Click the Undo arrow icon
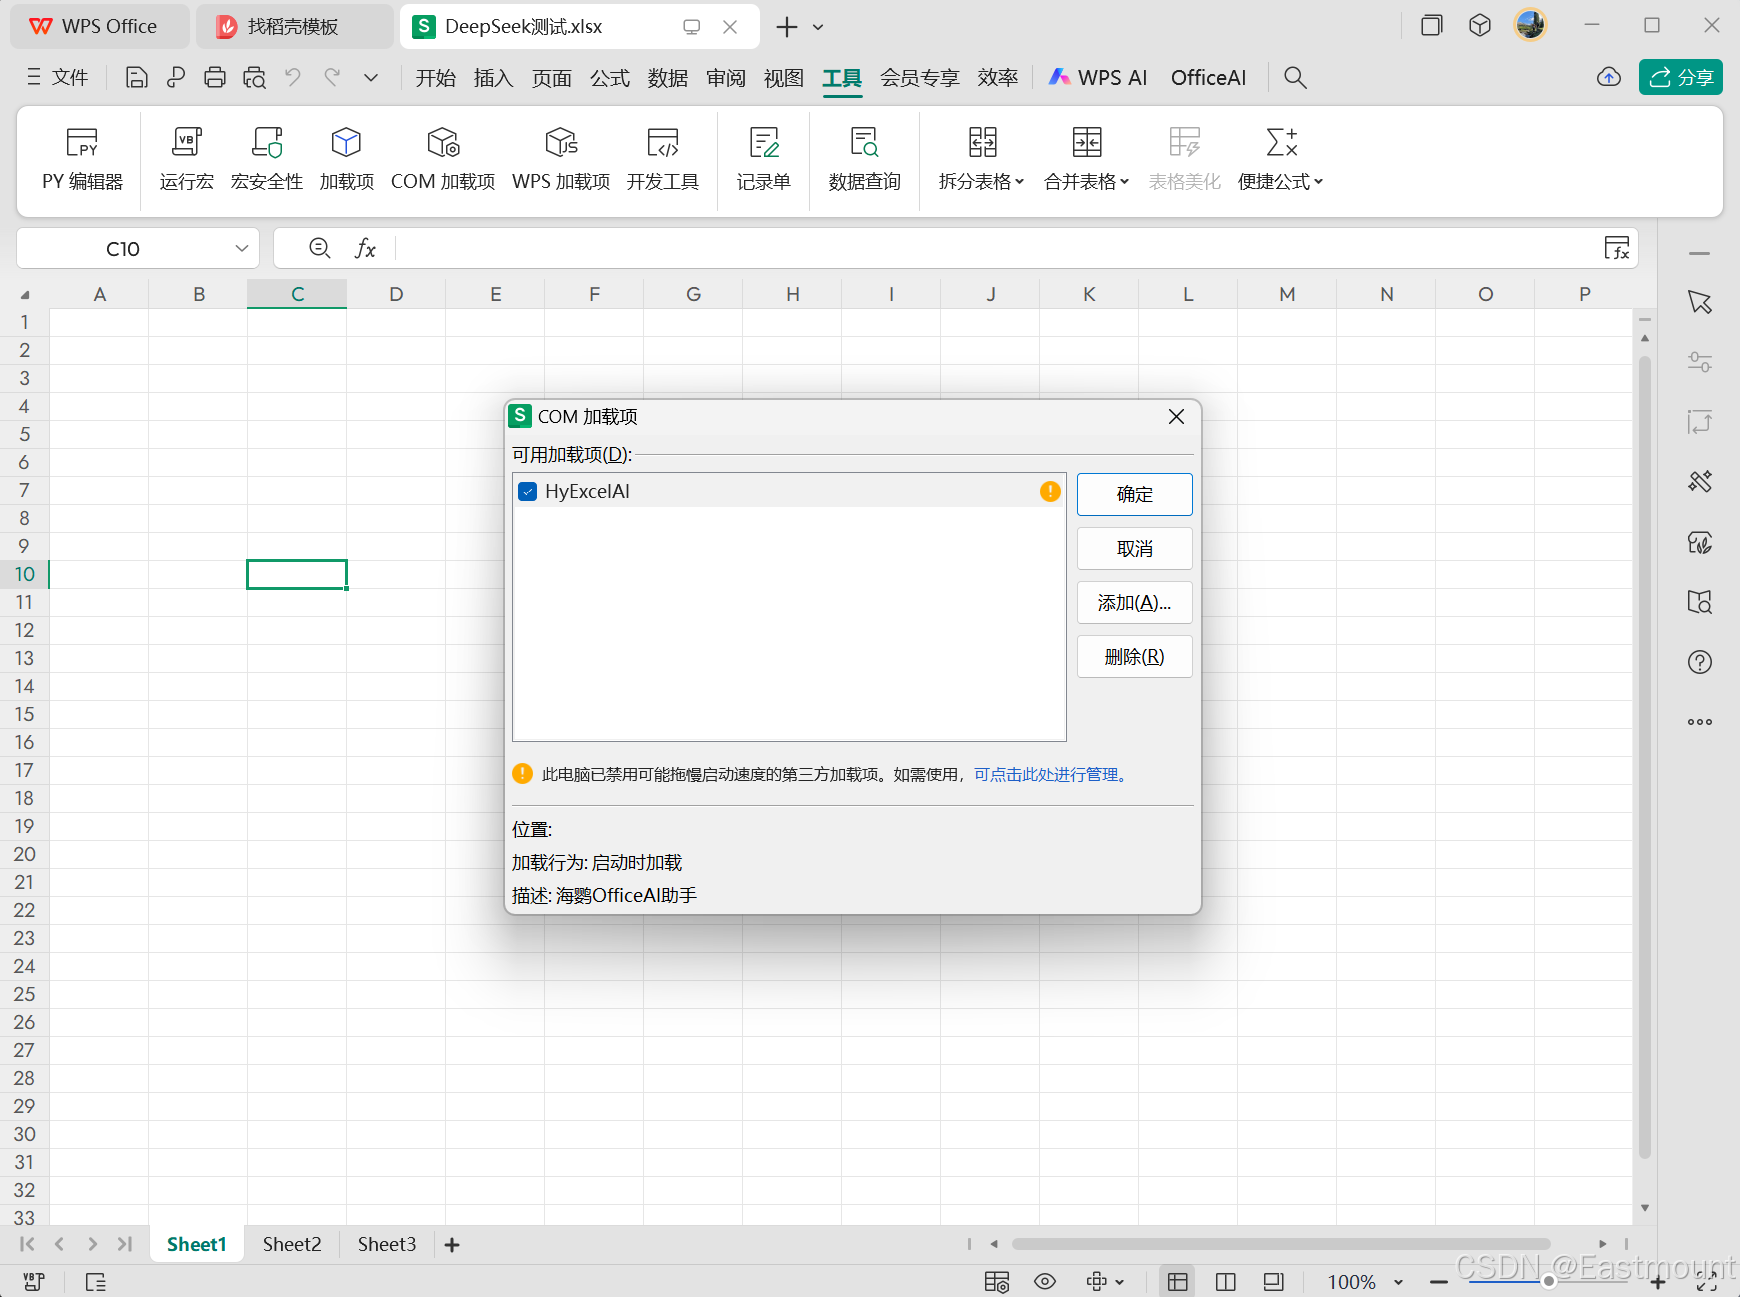 pyautogui.click(x=293, y=77)
